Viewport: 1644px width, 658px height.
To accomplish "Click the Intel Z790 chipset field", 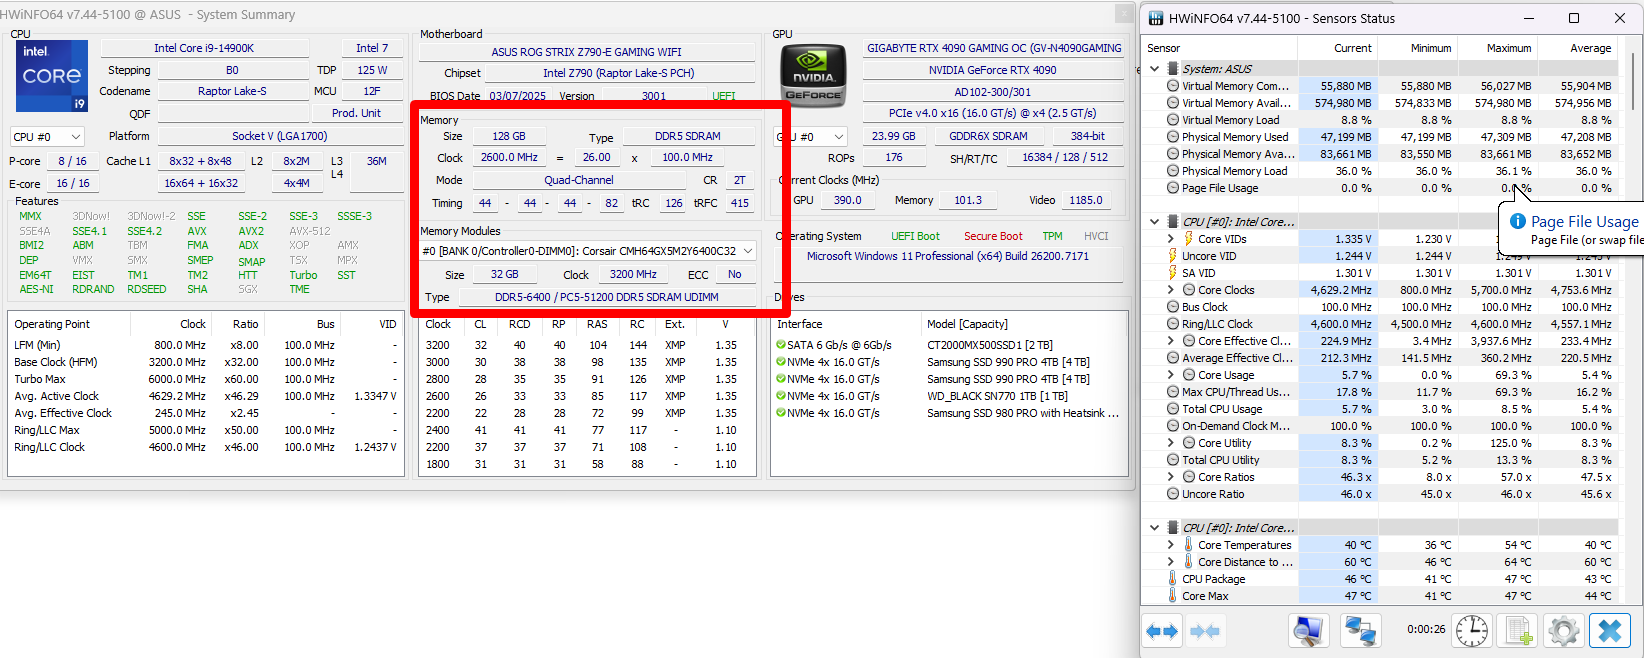I will 618,73.
